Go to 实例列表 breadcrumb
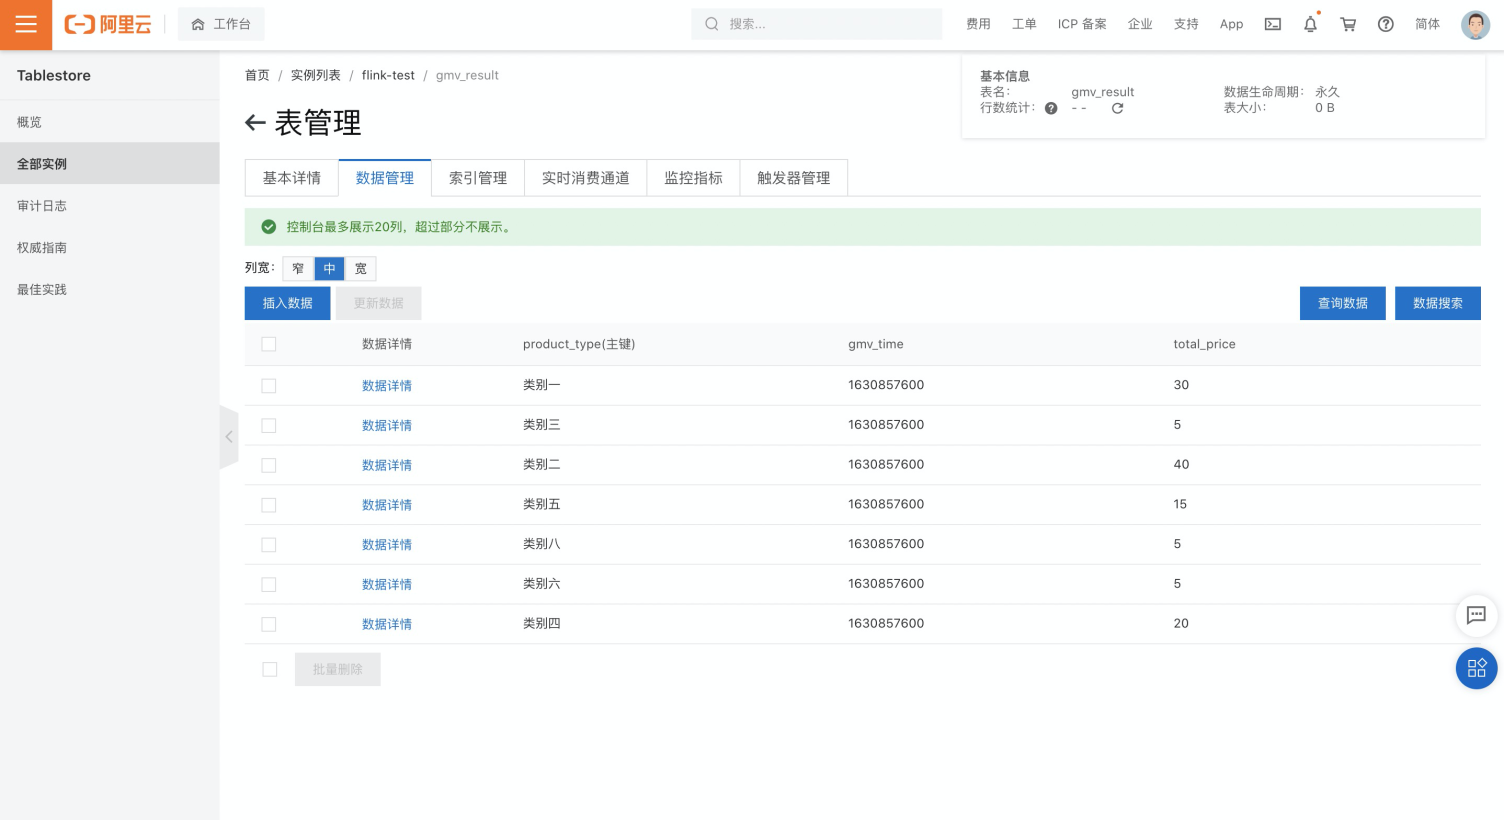This screenshot has height=820, width=1504. coord(316,75)
